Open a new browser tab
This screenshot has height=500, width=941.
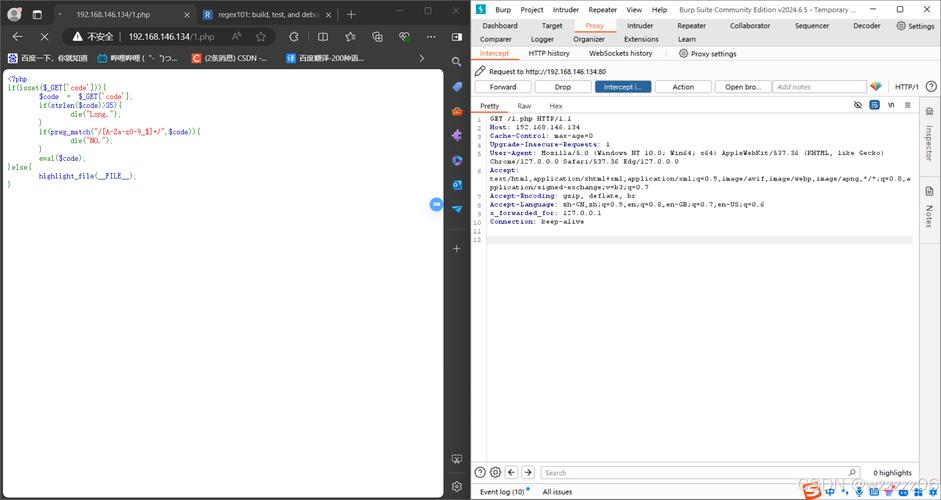point(351,14)
